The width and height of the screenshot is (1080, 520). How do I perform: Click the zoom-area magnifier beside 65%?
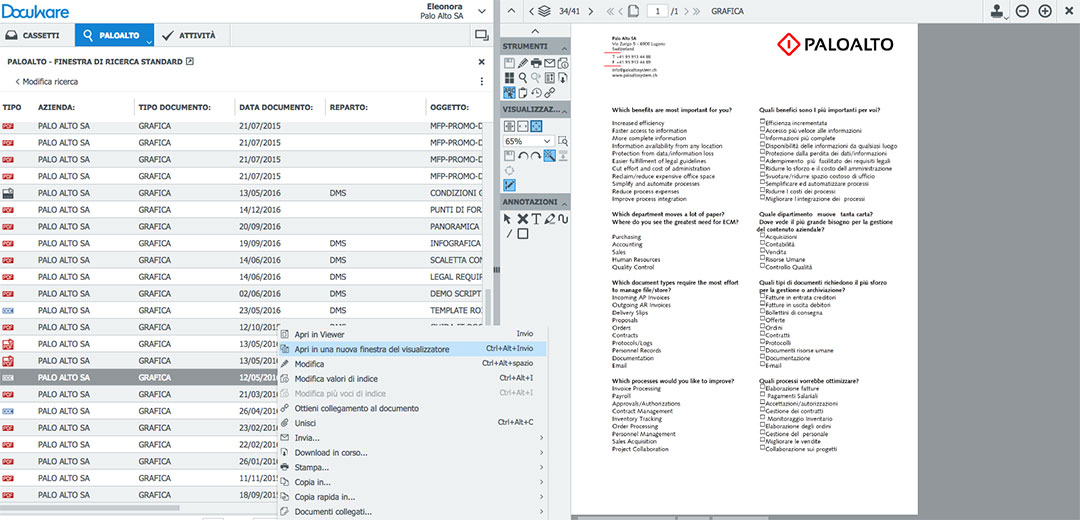tap(563, 141)
